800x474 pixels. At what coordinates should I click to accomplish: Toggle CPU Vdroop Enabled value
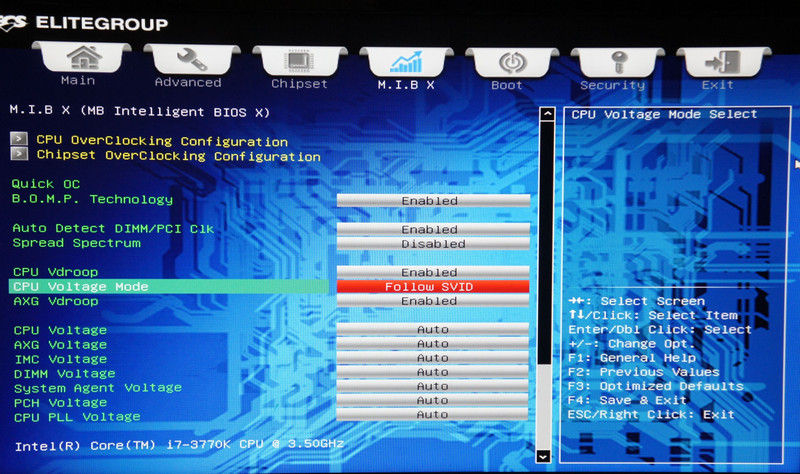click(x=432, y=272)
